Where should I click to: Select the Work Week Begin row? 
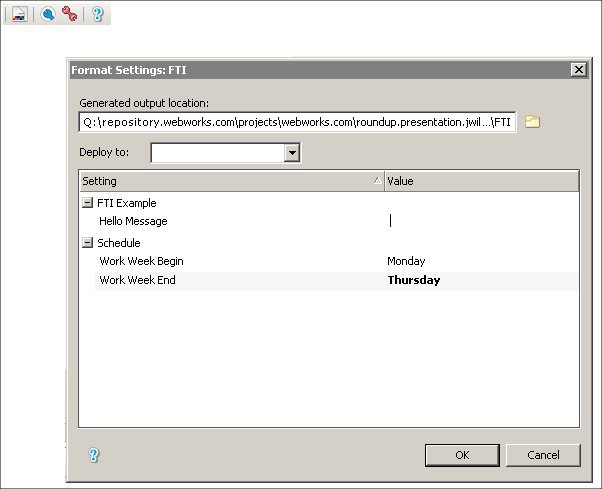[x=141, y=261]
